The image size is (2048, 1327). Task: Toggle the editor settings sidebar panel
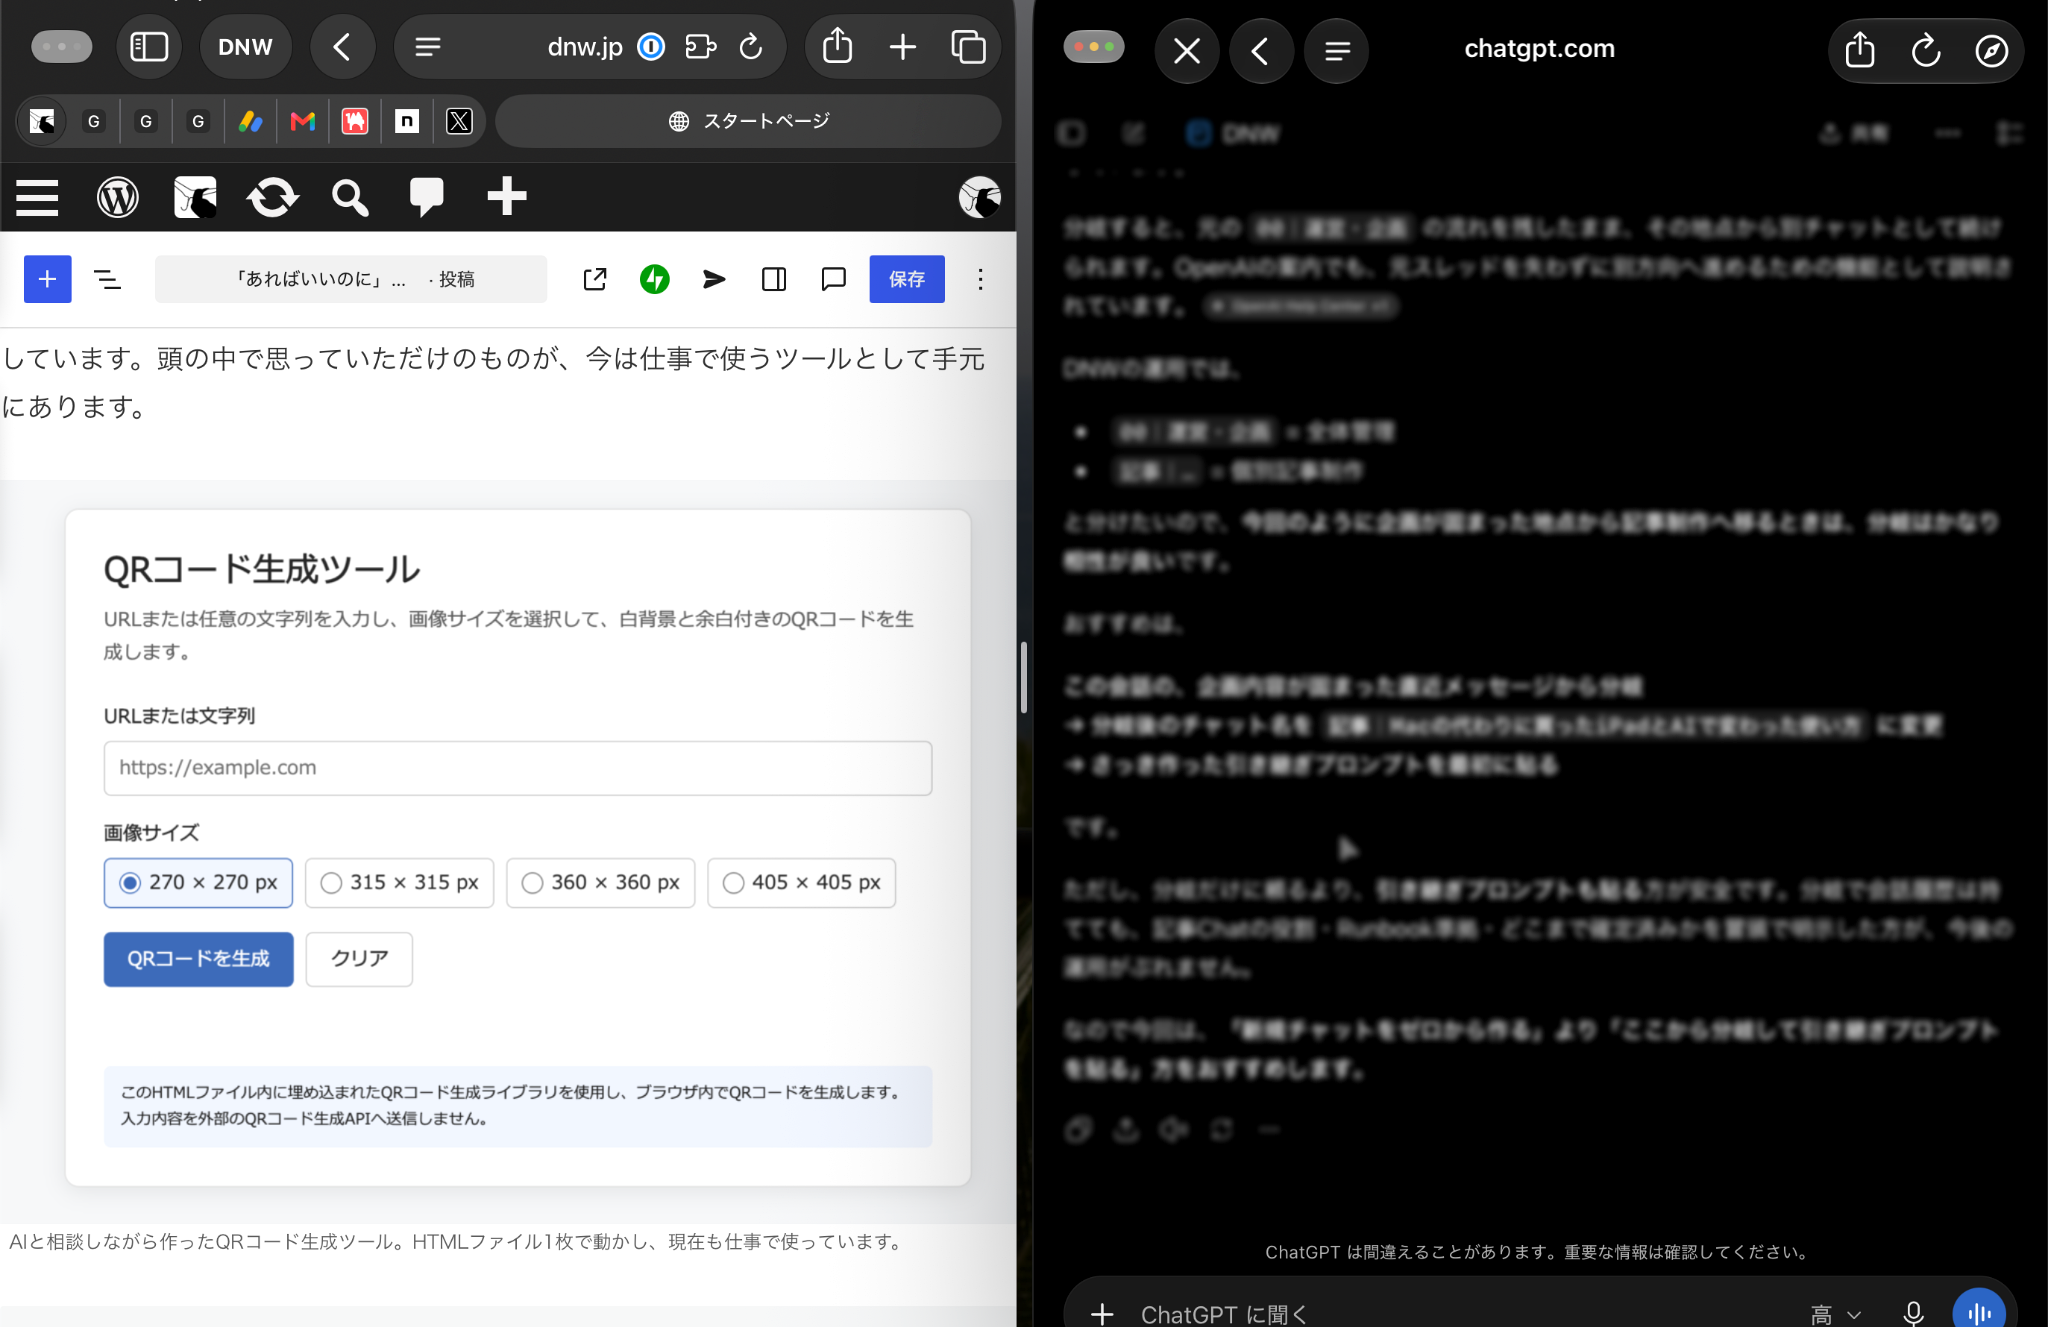(x=774, y=279)
